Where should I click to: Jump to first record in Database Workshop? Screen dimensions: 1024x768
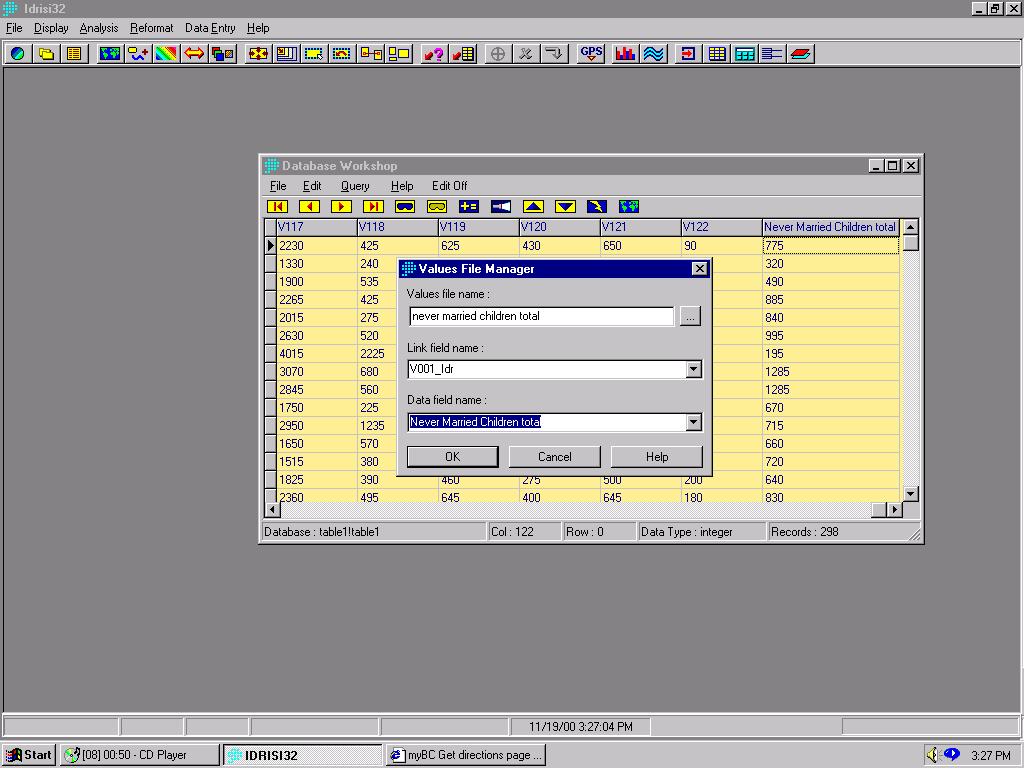[278, 207]
